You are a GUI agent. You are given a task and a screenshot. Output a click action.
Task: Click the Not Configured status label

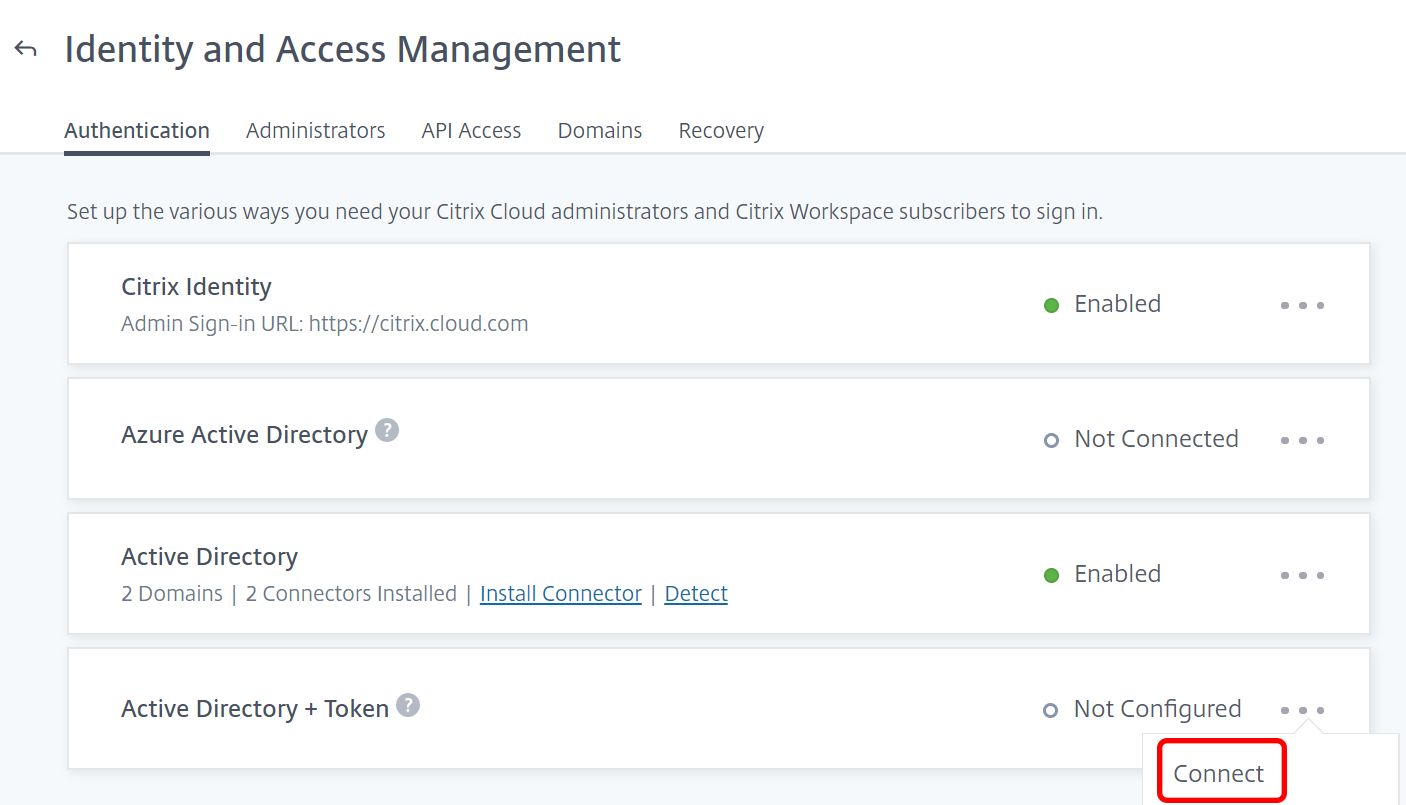[x=1157, y=709]
